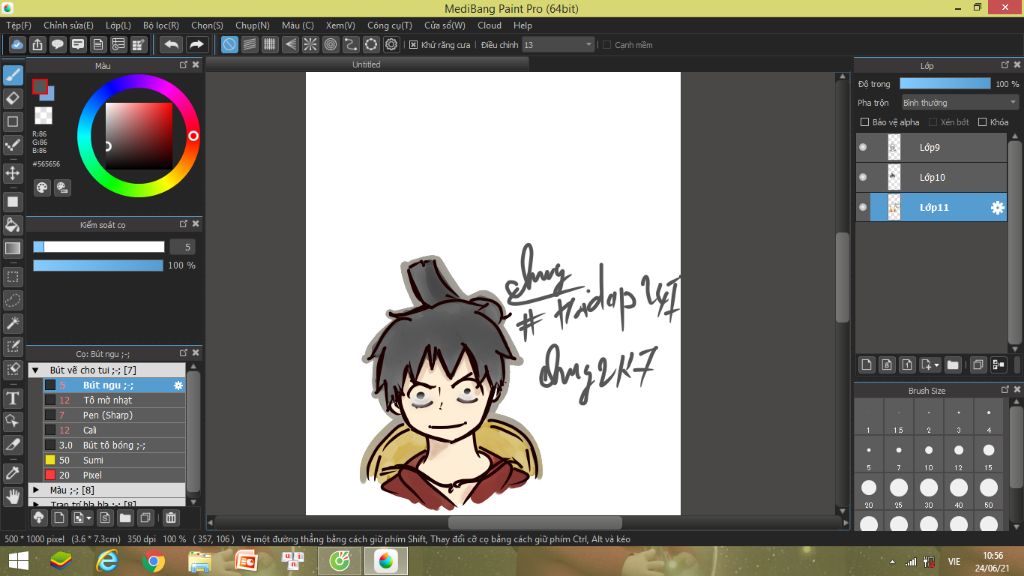Select the Move tool
The width and height of the screenshot is (1024, 576).
[x=12, y=173]
